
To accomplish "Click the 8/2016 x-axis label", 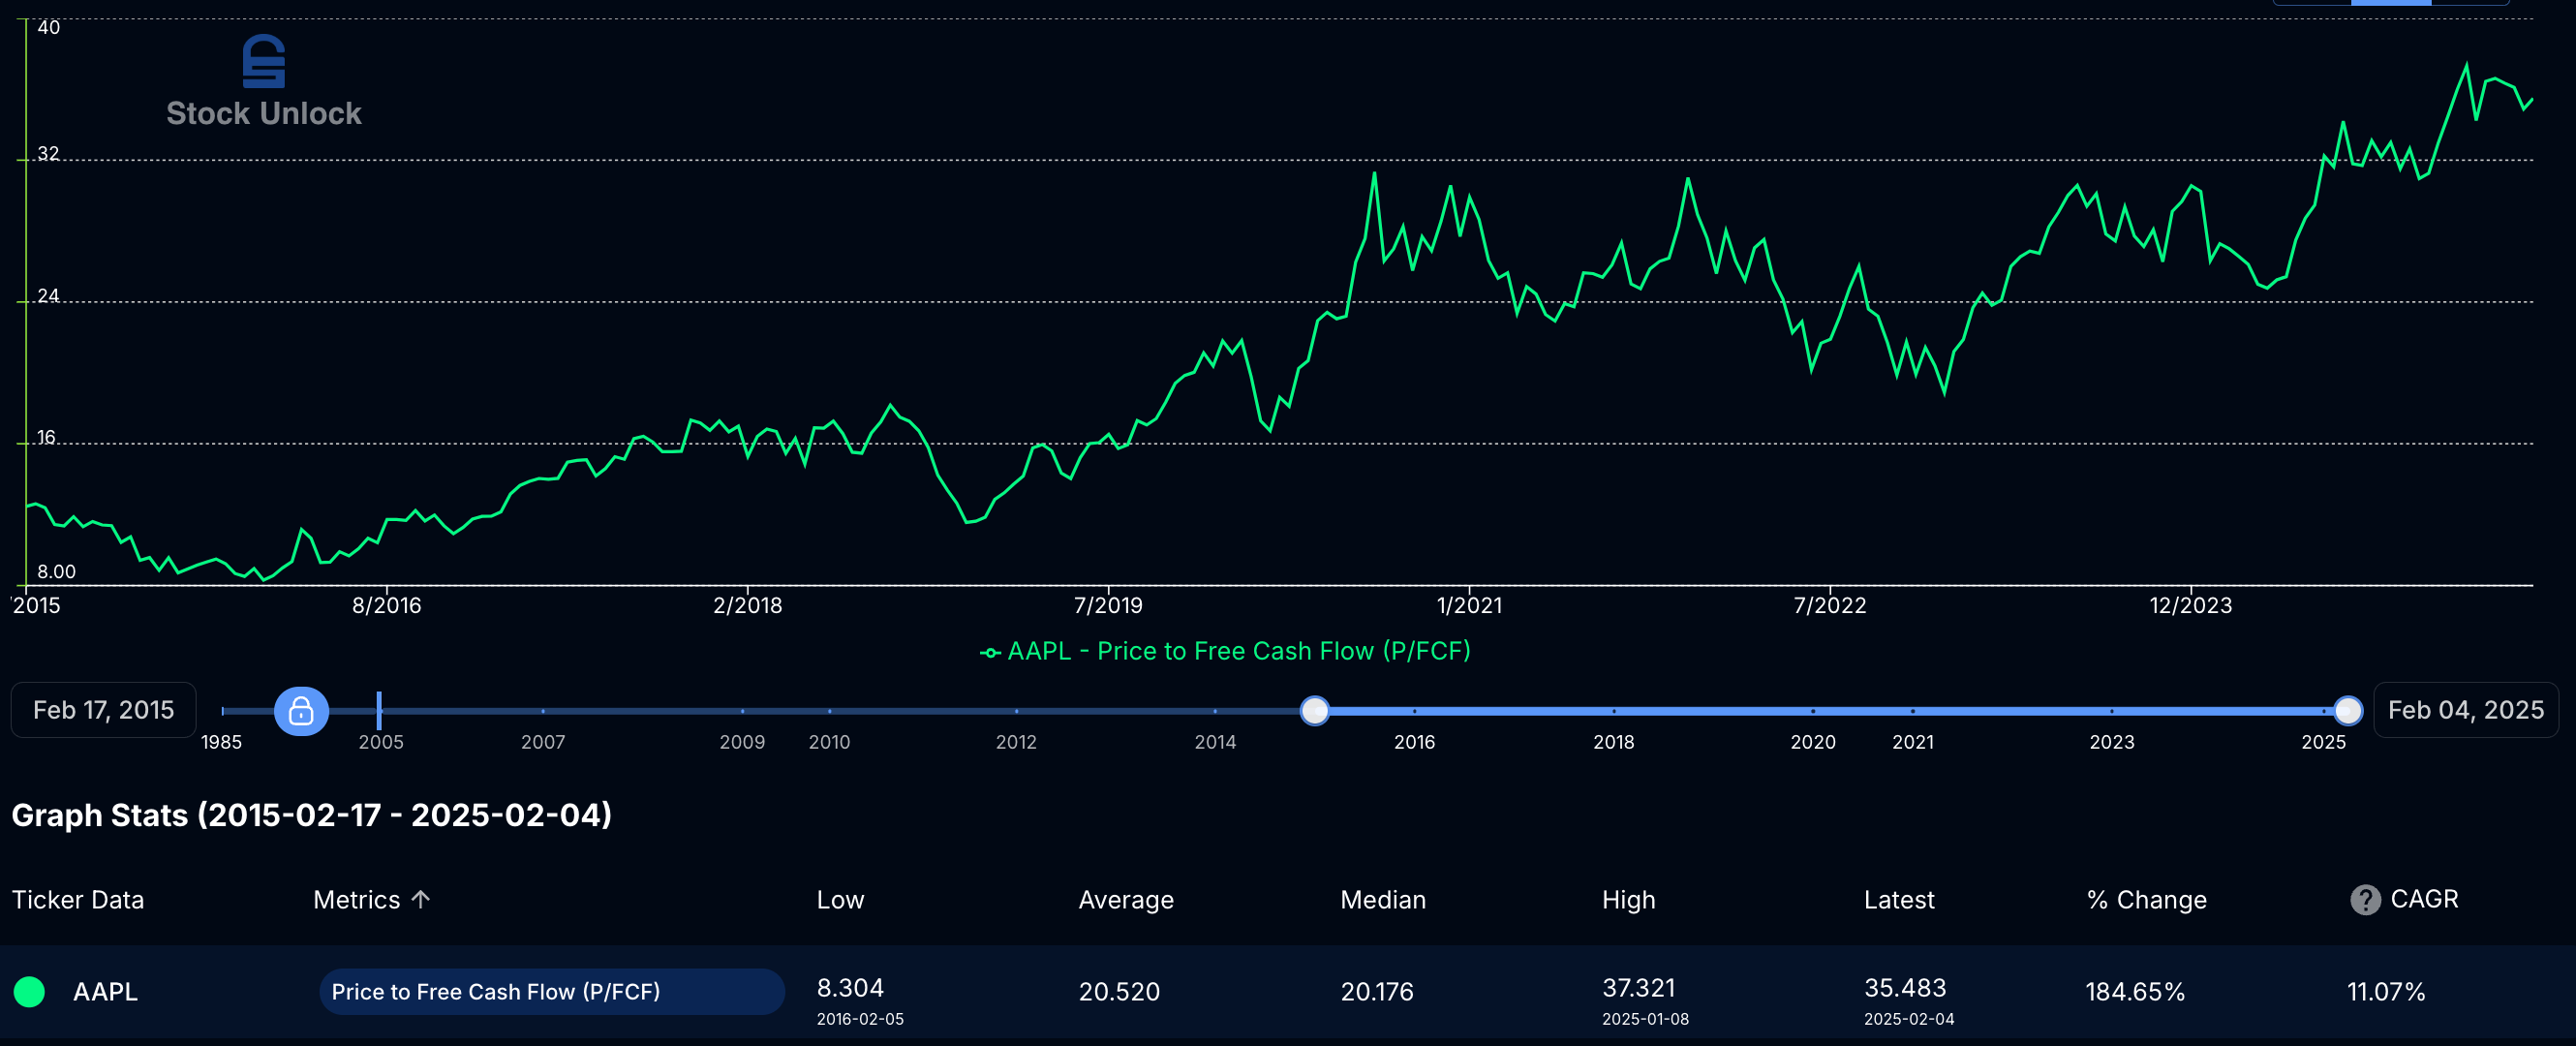I will [386, 605].
